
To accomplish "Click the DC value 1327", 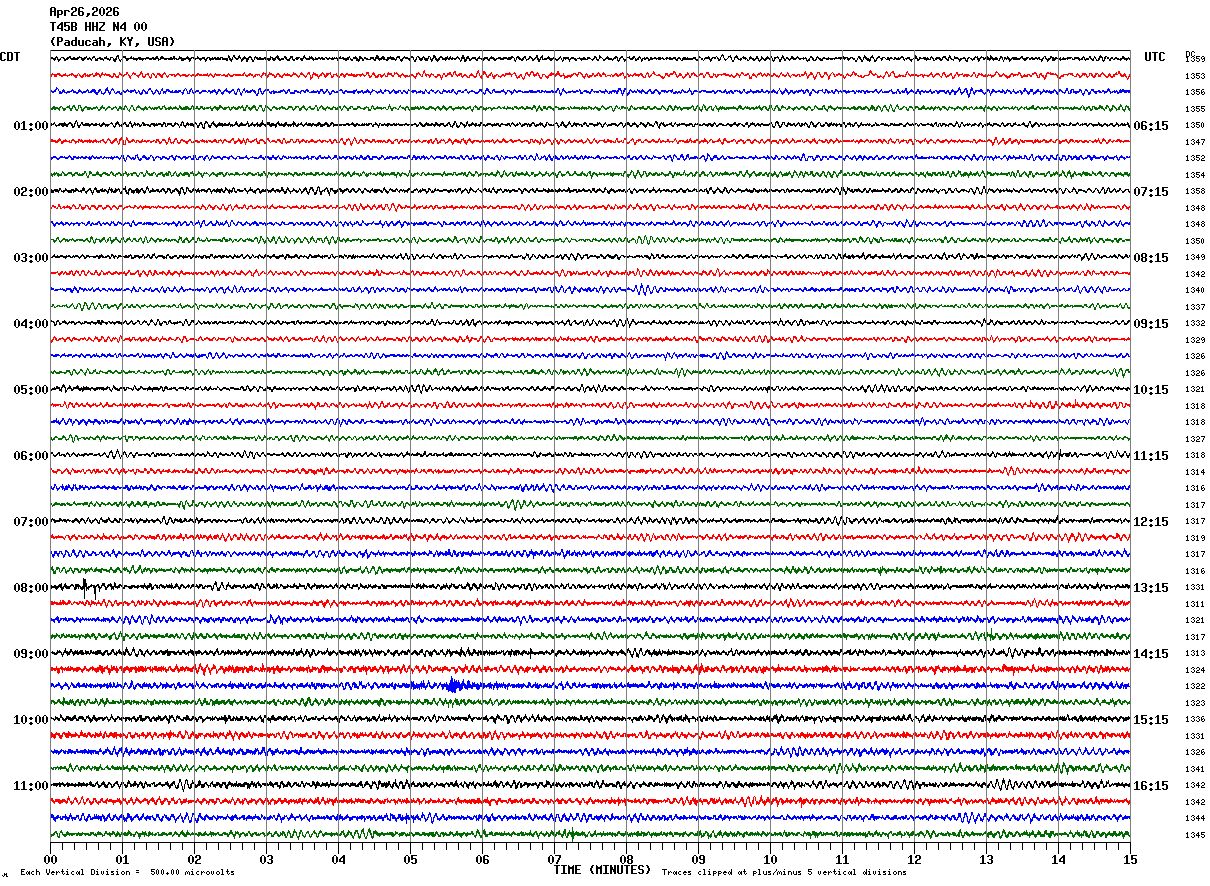I will click(x=1194, y=439).
